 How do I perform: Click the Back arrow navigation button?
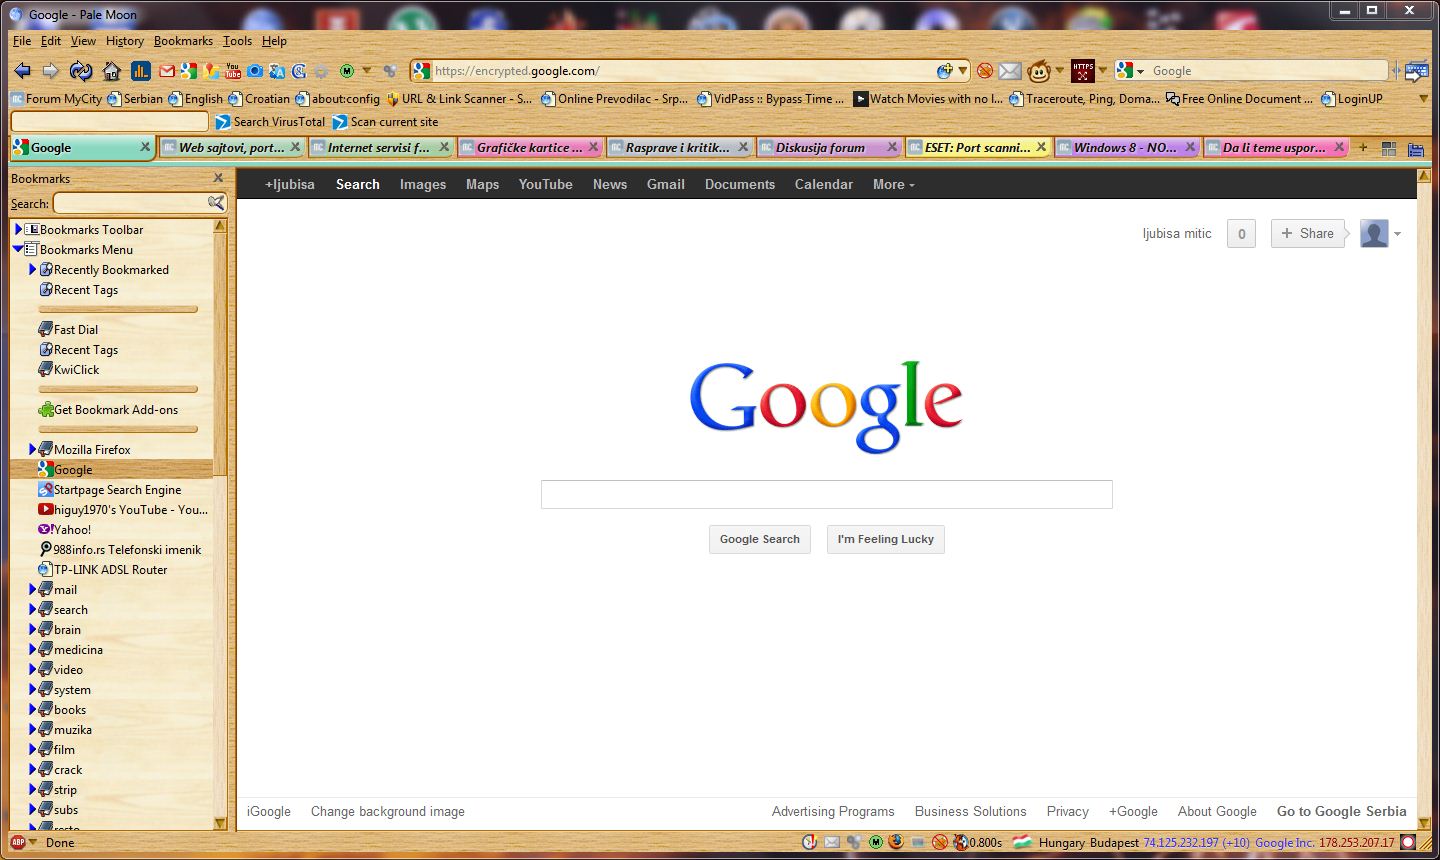(22, 71)
